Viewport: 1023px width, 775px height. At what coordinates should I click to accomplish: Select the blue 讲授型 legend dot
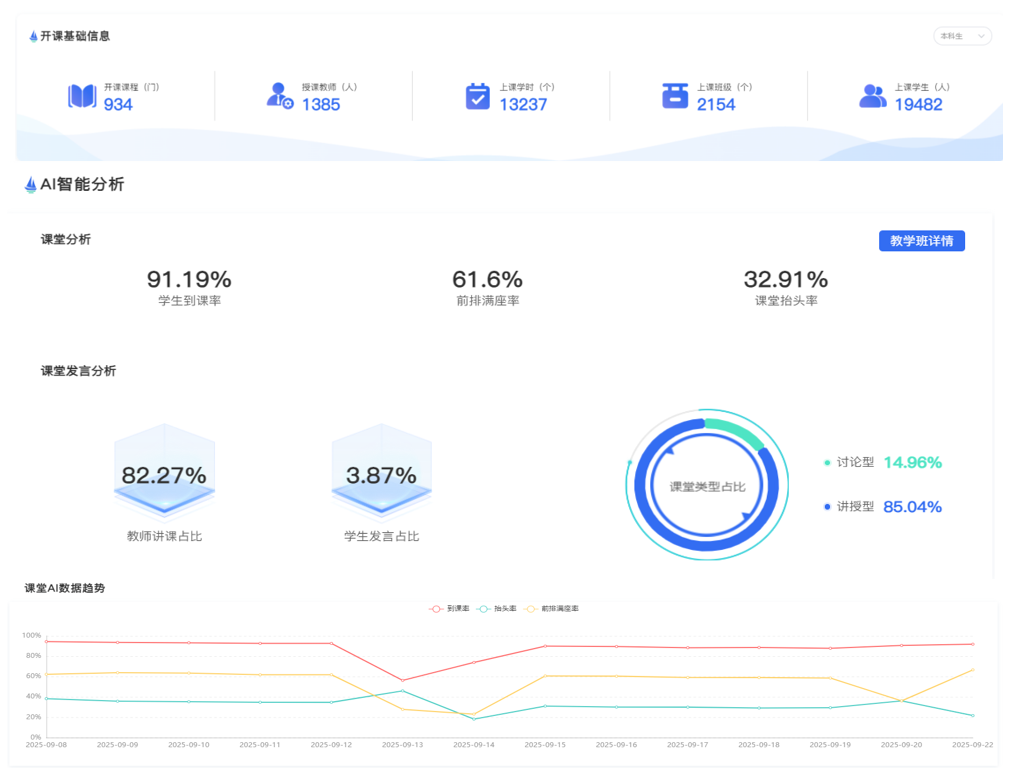(x=827, y=507)
